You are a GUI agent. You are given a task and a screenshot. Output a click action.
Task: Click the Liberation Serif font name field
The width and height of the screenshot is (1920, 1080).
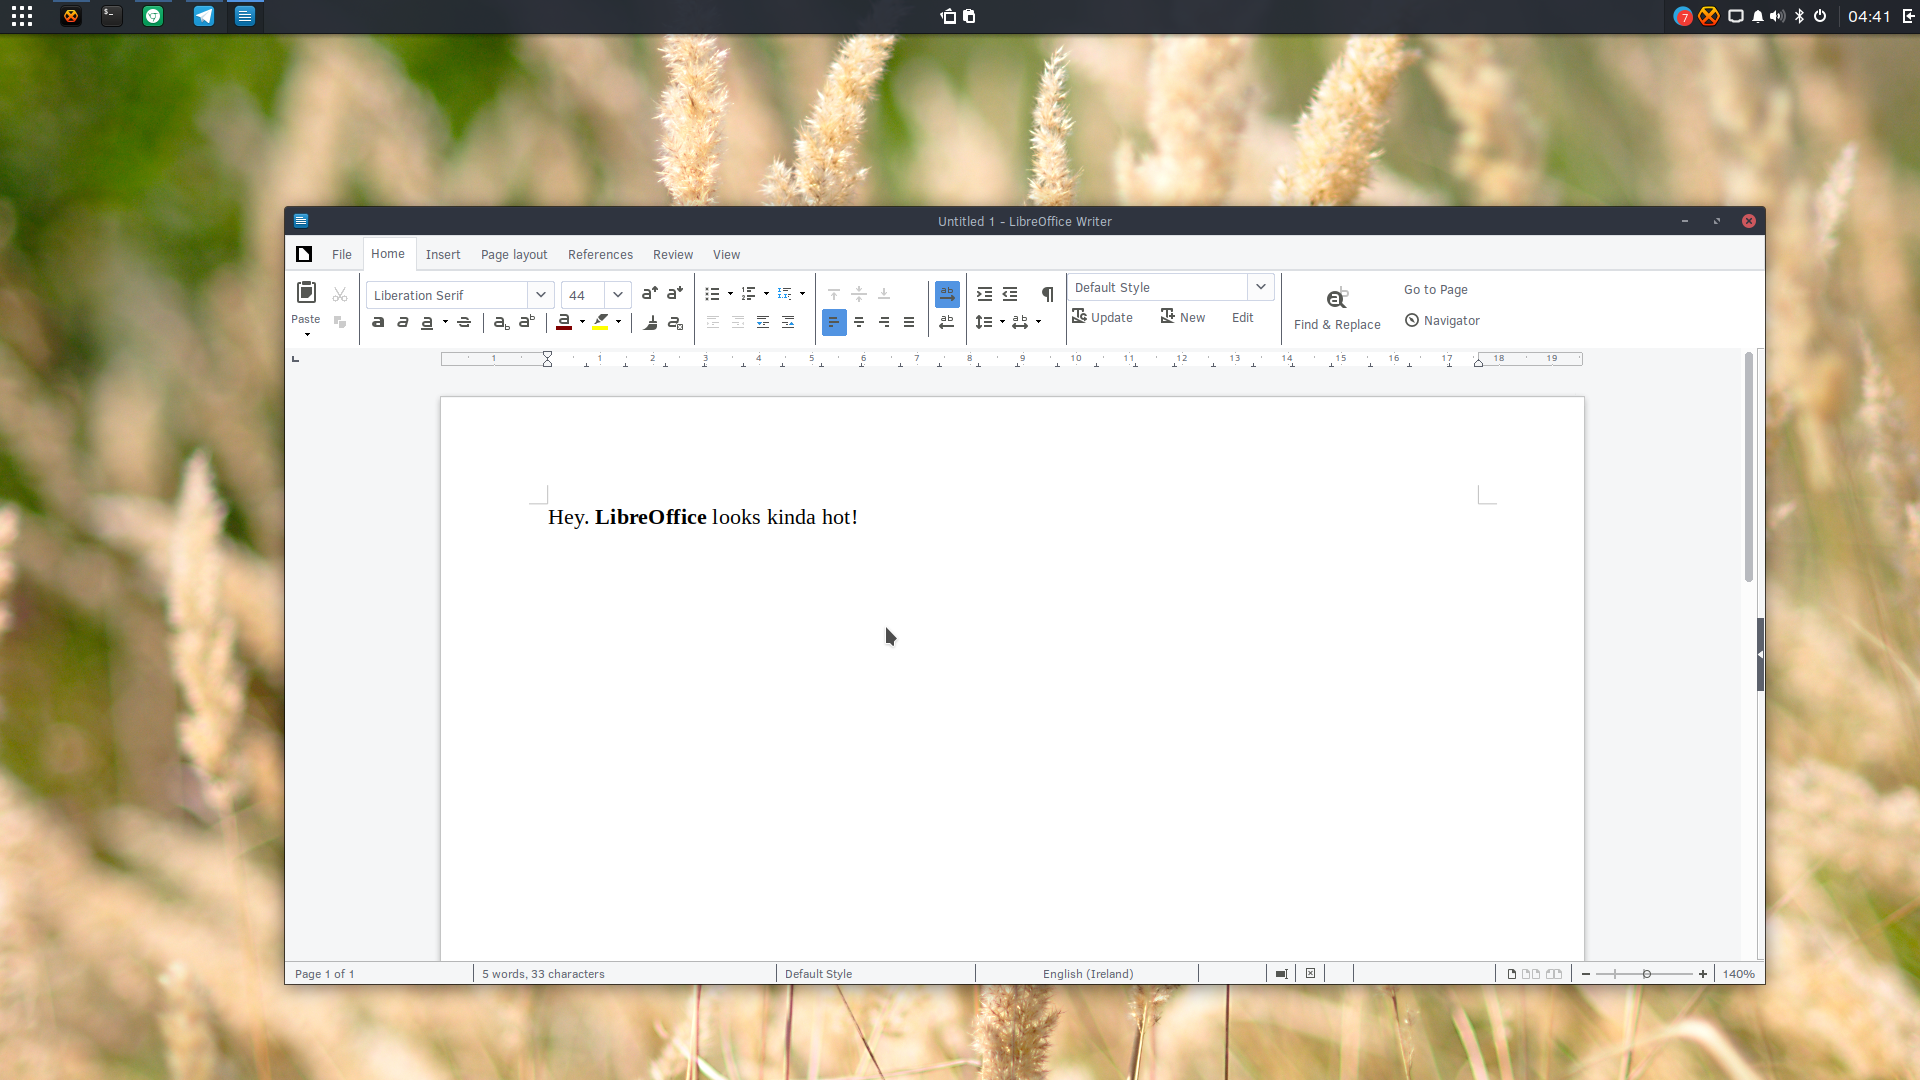click(x=447, y=295)
